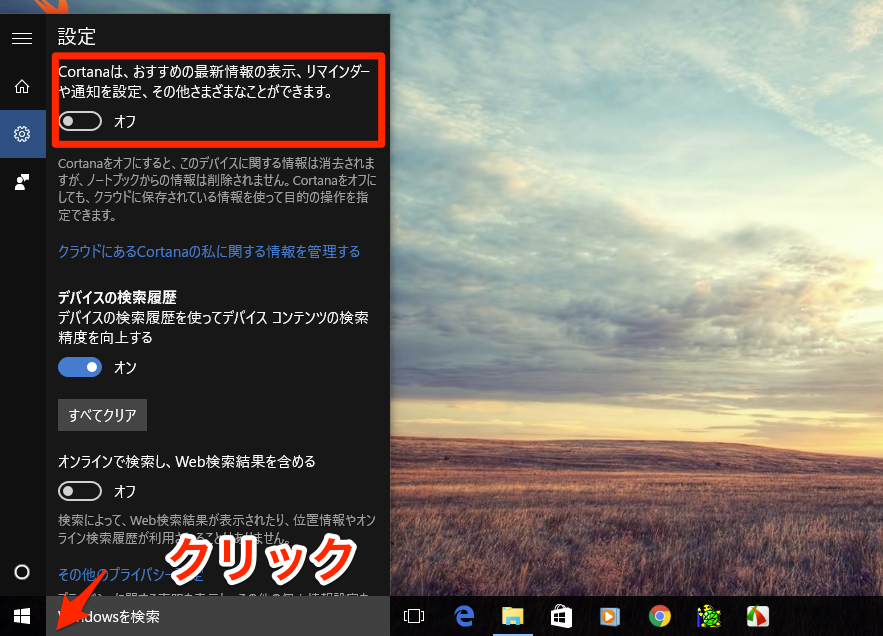883x636 pixels.
Task: Open File Explorer from taskbar
Action: point(512,616)
